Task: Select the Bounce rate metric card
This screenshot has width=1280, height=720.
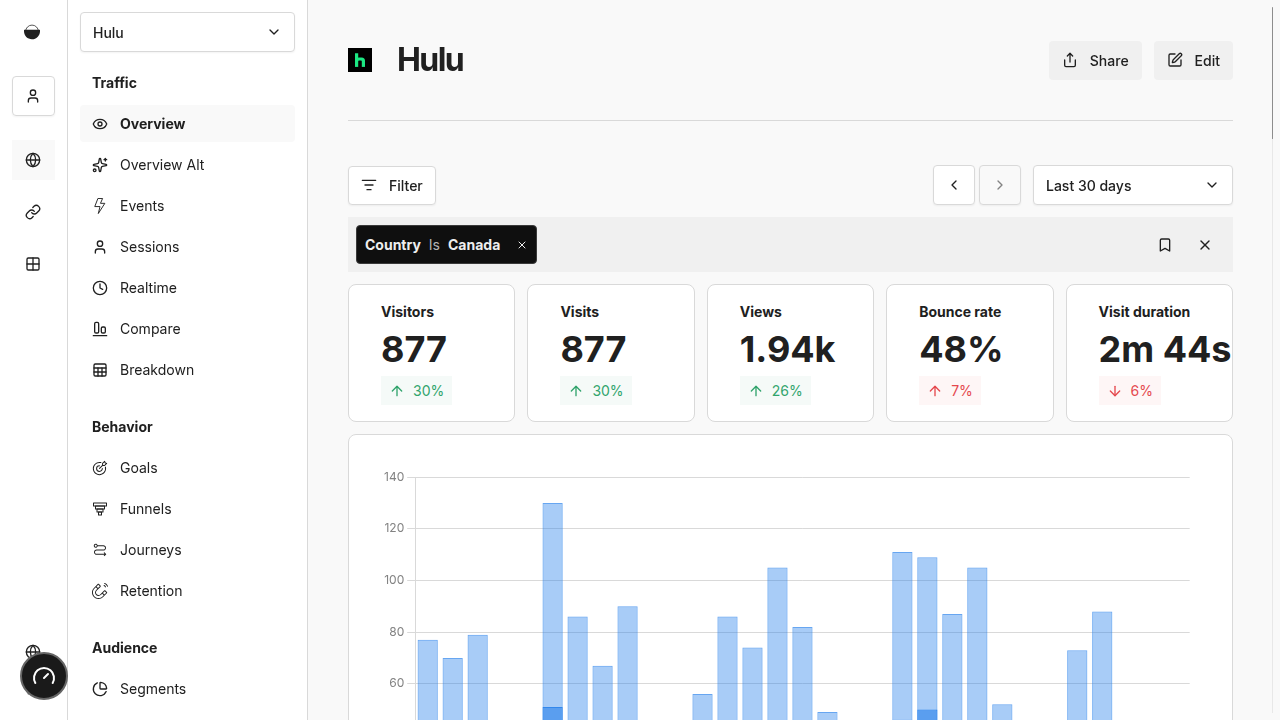Action: tap(969, 352)
